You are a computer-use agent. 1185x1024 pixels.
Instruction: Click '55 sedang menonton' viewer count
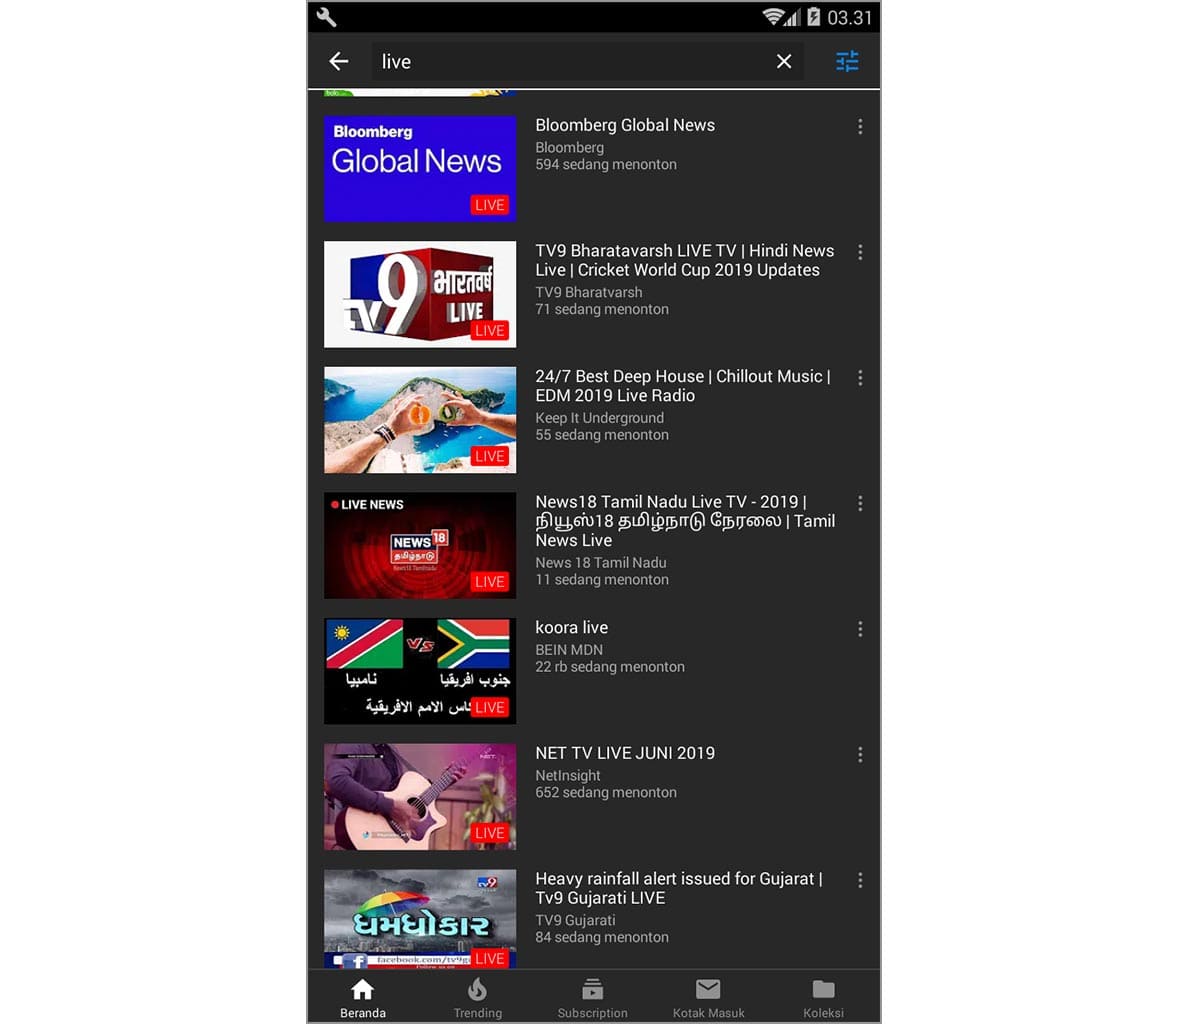602,435
